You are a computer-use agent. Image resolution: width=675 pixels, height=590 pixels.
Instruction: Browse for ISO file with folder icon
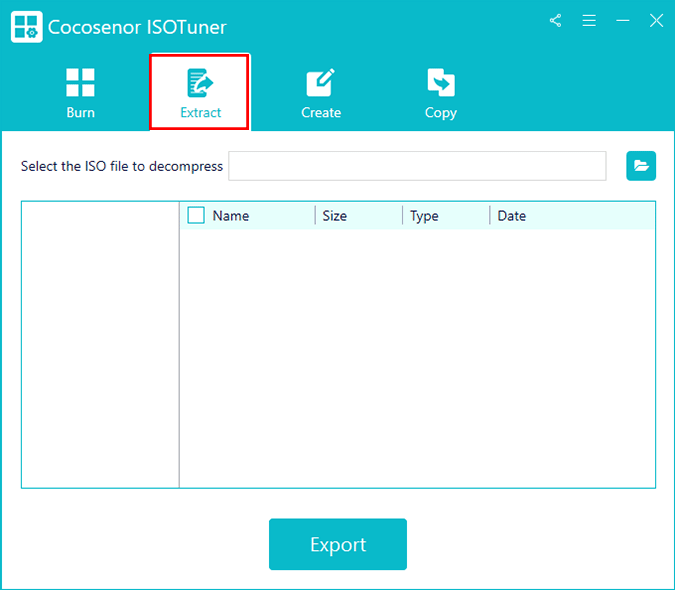pyautogui.click(x=641, y=166)
